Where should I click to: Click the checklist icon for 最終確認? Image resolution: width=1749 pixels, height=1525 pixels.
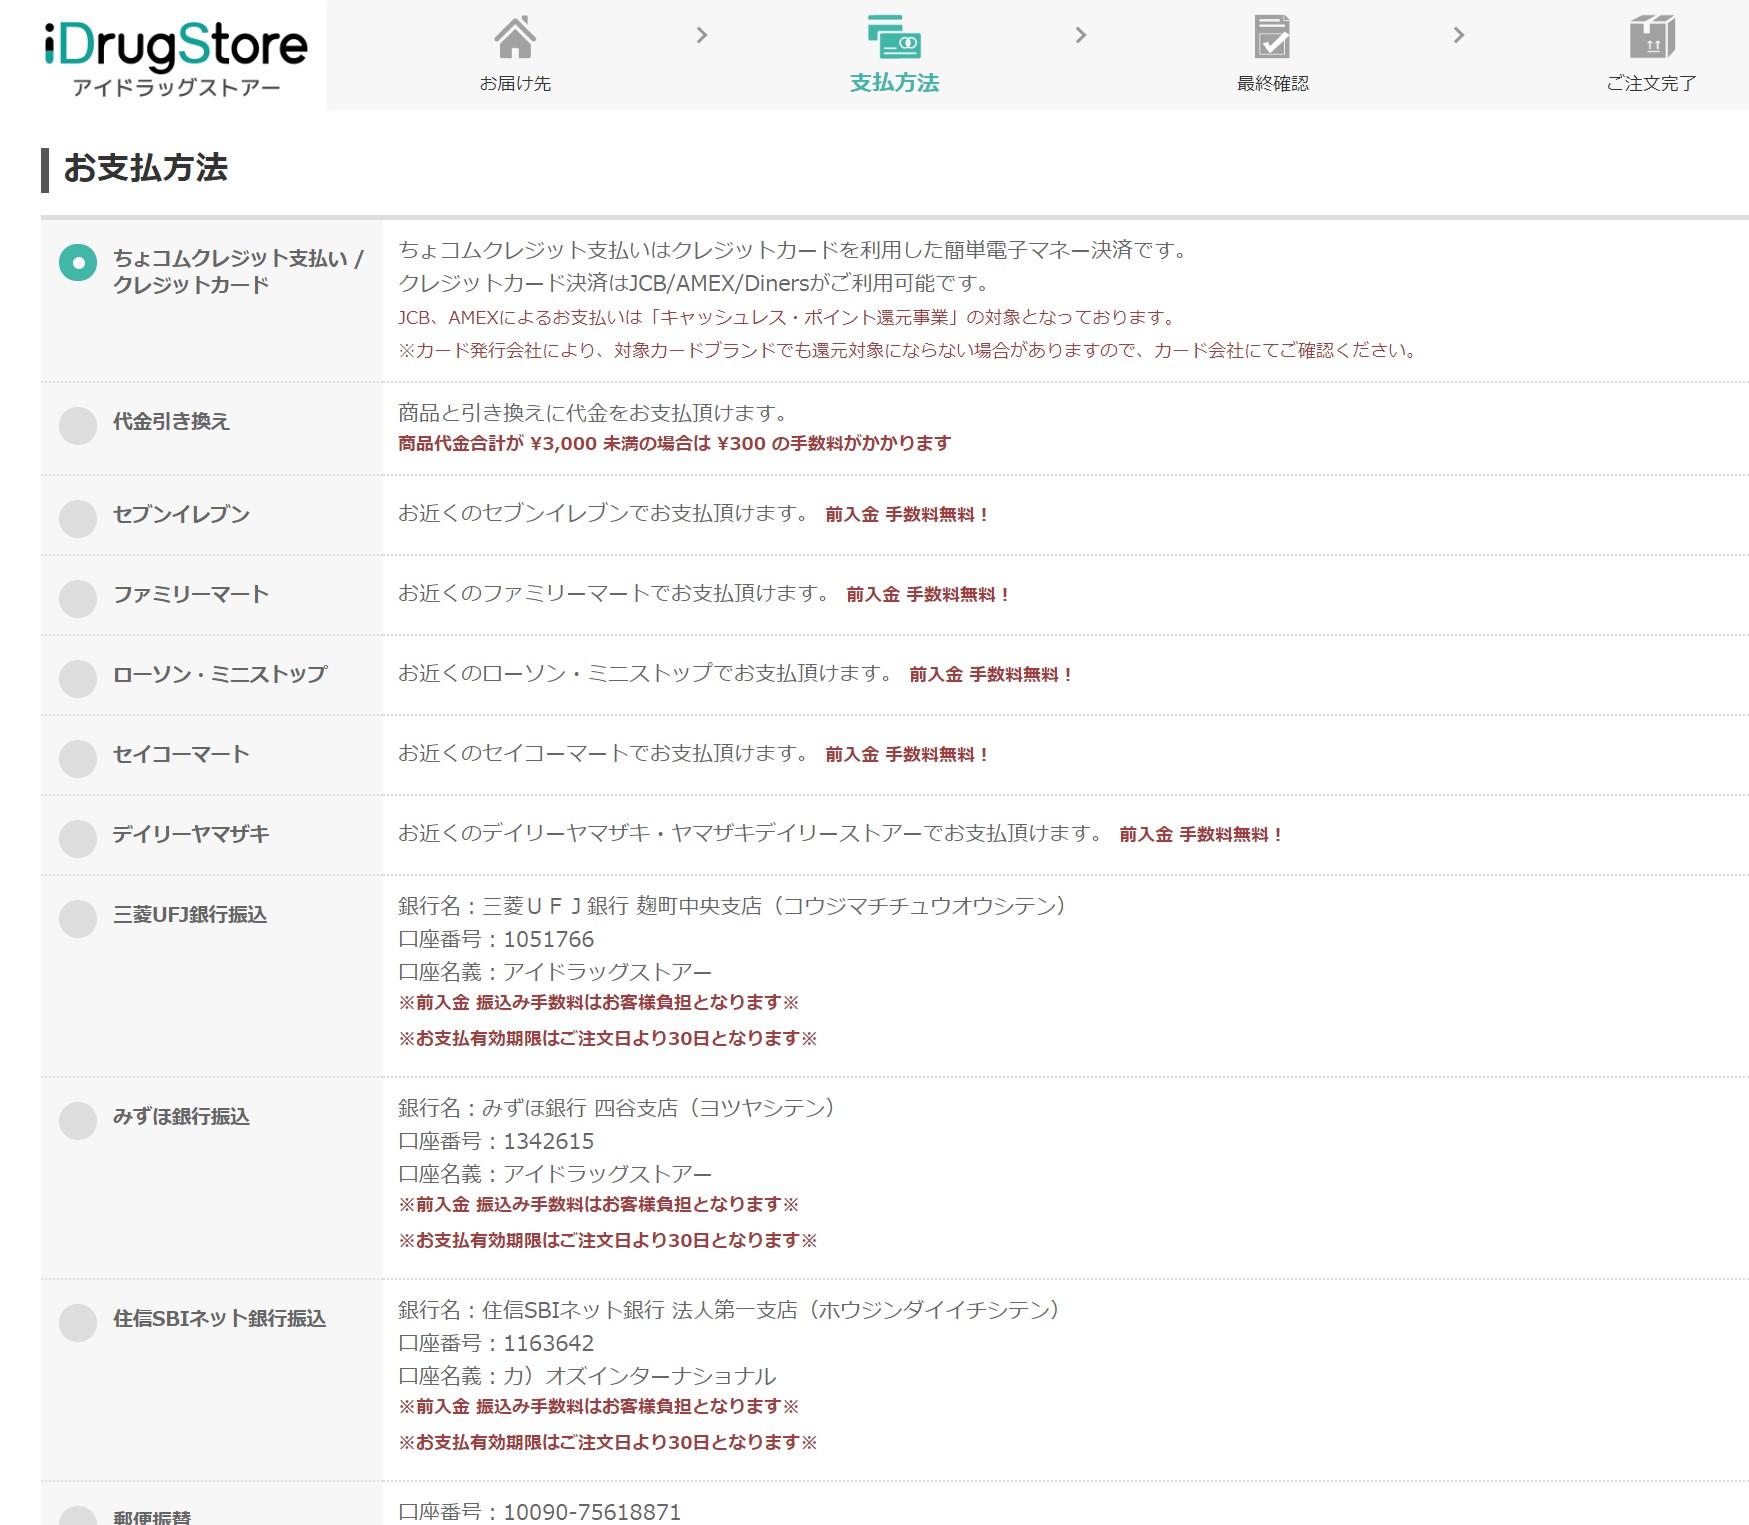1272,38
